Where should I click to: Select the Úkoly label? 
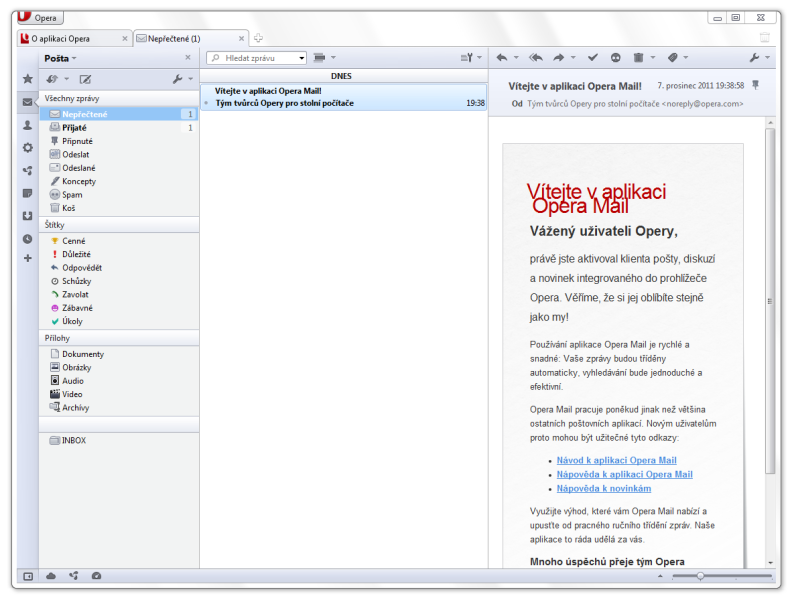[120, 321]
